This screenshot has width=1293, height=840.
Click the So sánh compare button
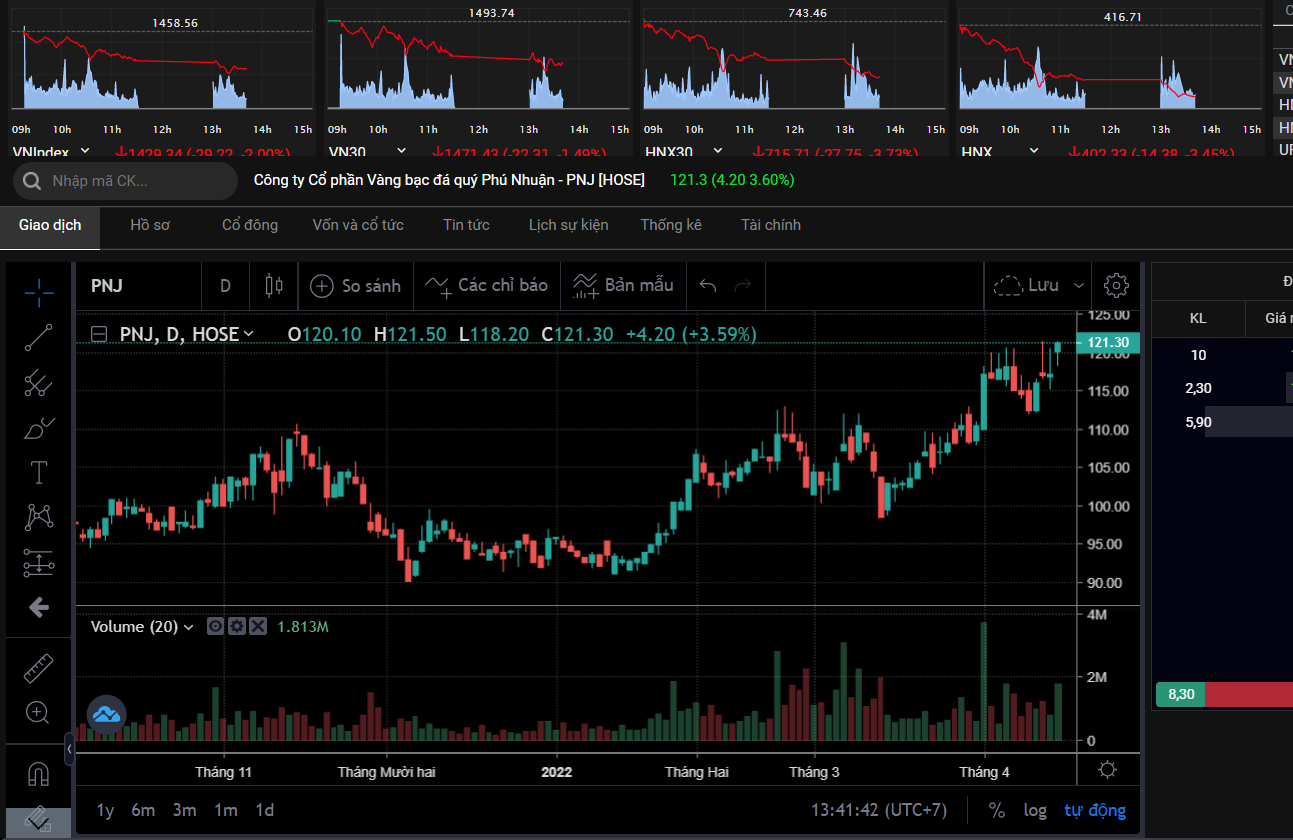tap(356, 286)
